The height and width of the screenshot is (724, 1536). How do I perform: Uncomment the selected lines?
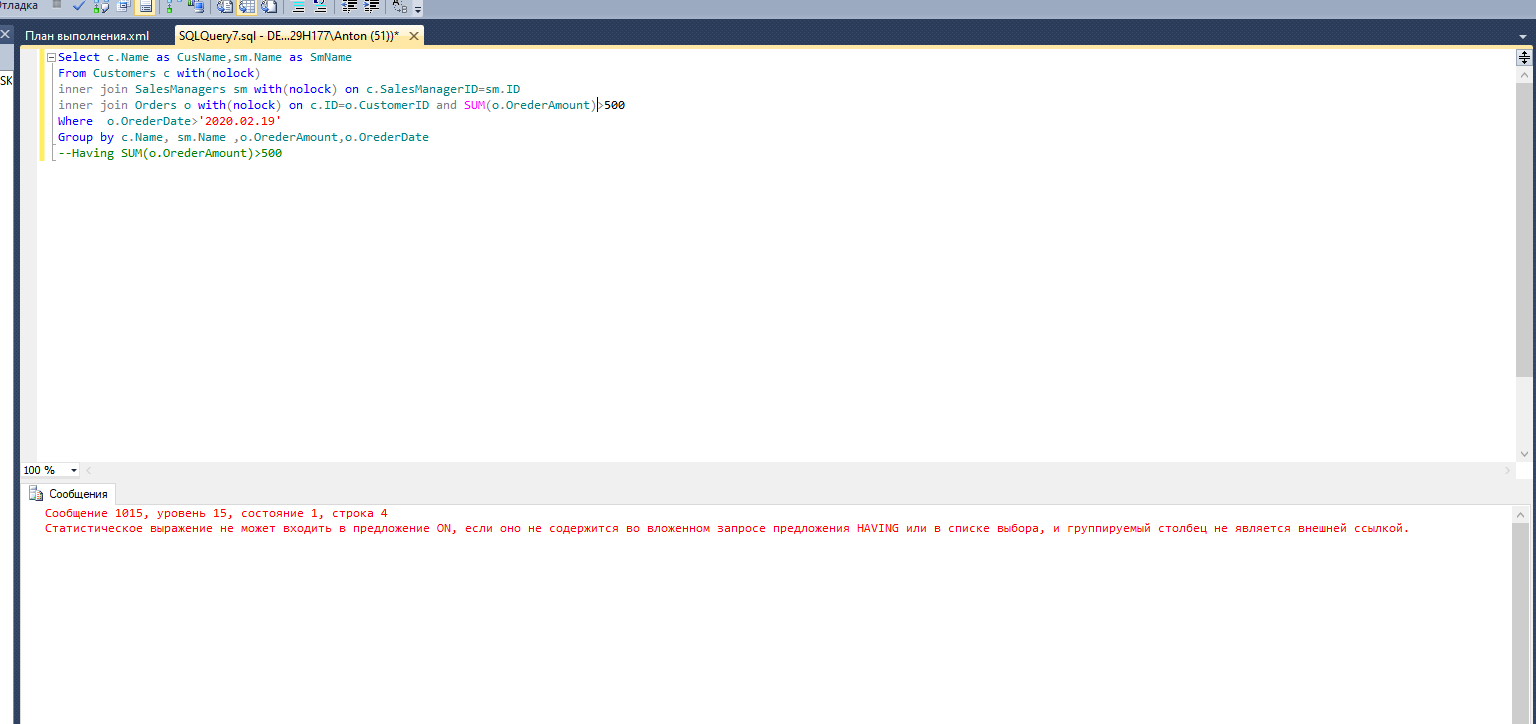pos(320,5)
